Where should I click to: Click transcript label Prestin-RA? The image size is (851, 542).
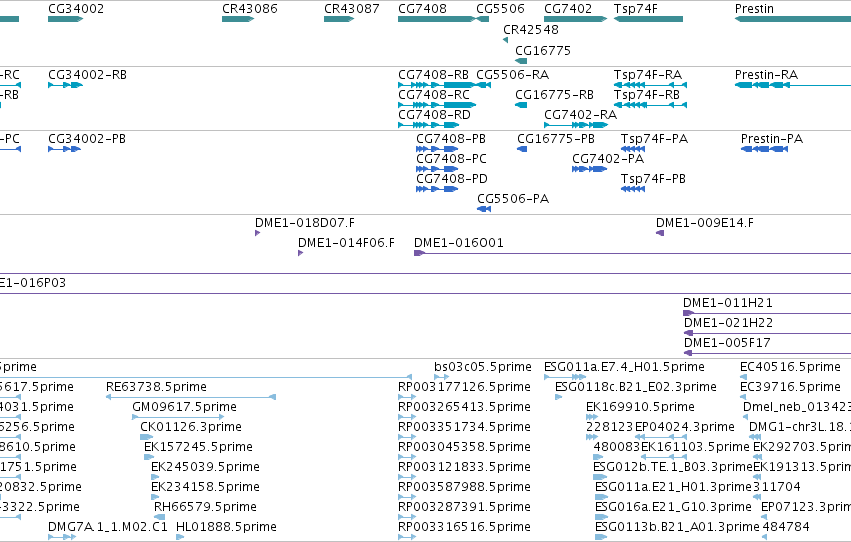point(766,75)
